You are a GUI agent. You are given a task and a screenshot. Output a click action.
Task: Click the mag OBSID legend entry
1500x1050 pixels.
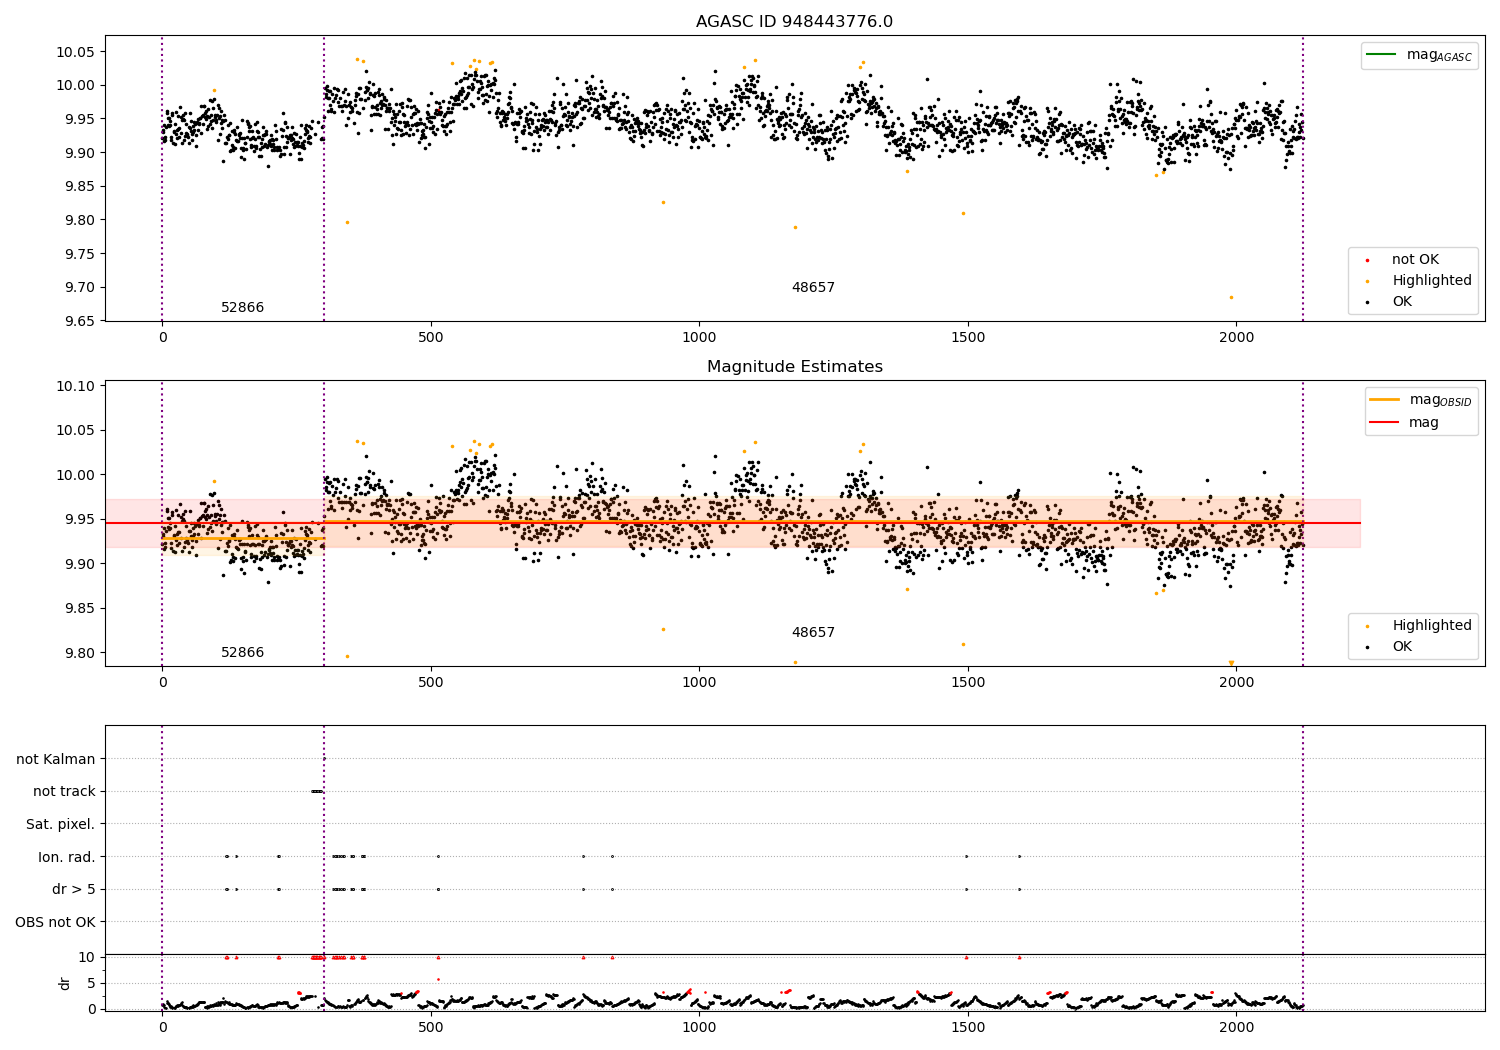[1421, 400]
